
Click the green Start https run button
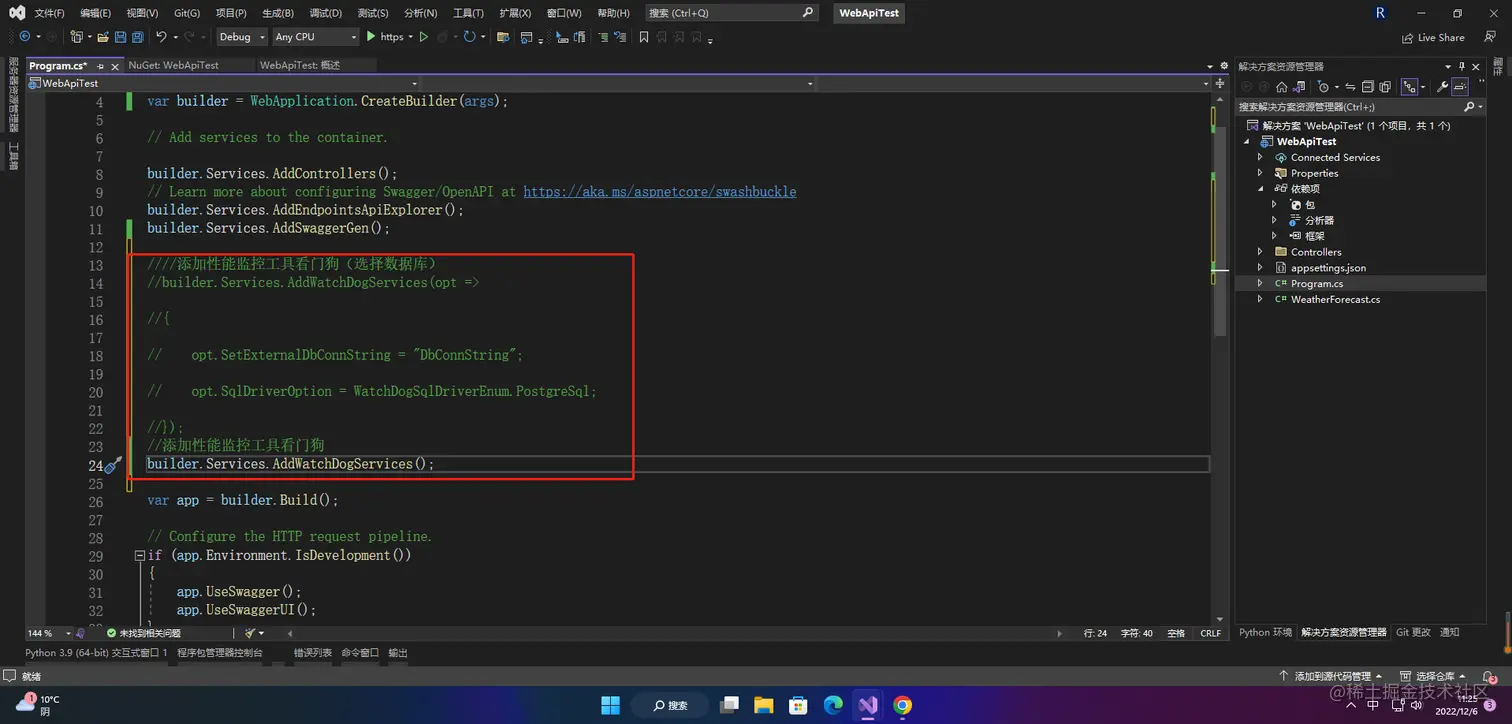tap(385, 37)
